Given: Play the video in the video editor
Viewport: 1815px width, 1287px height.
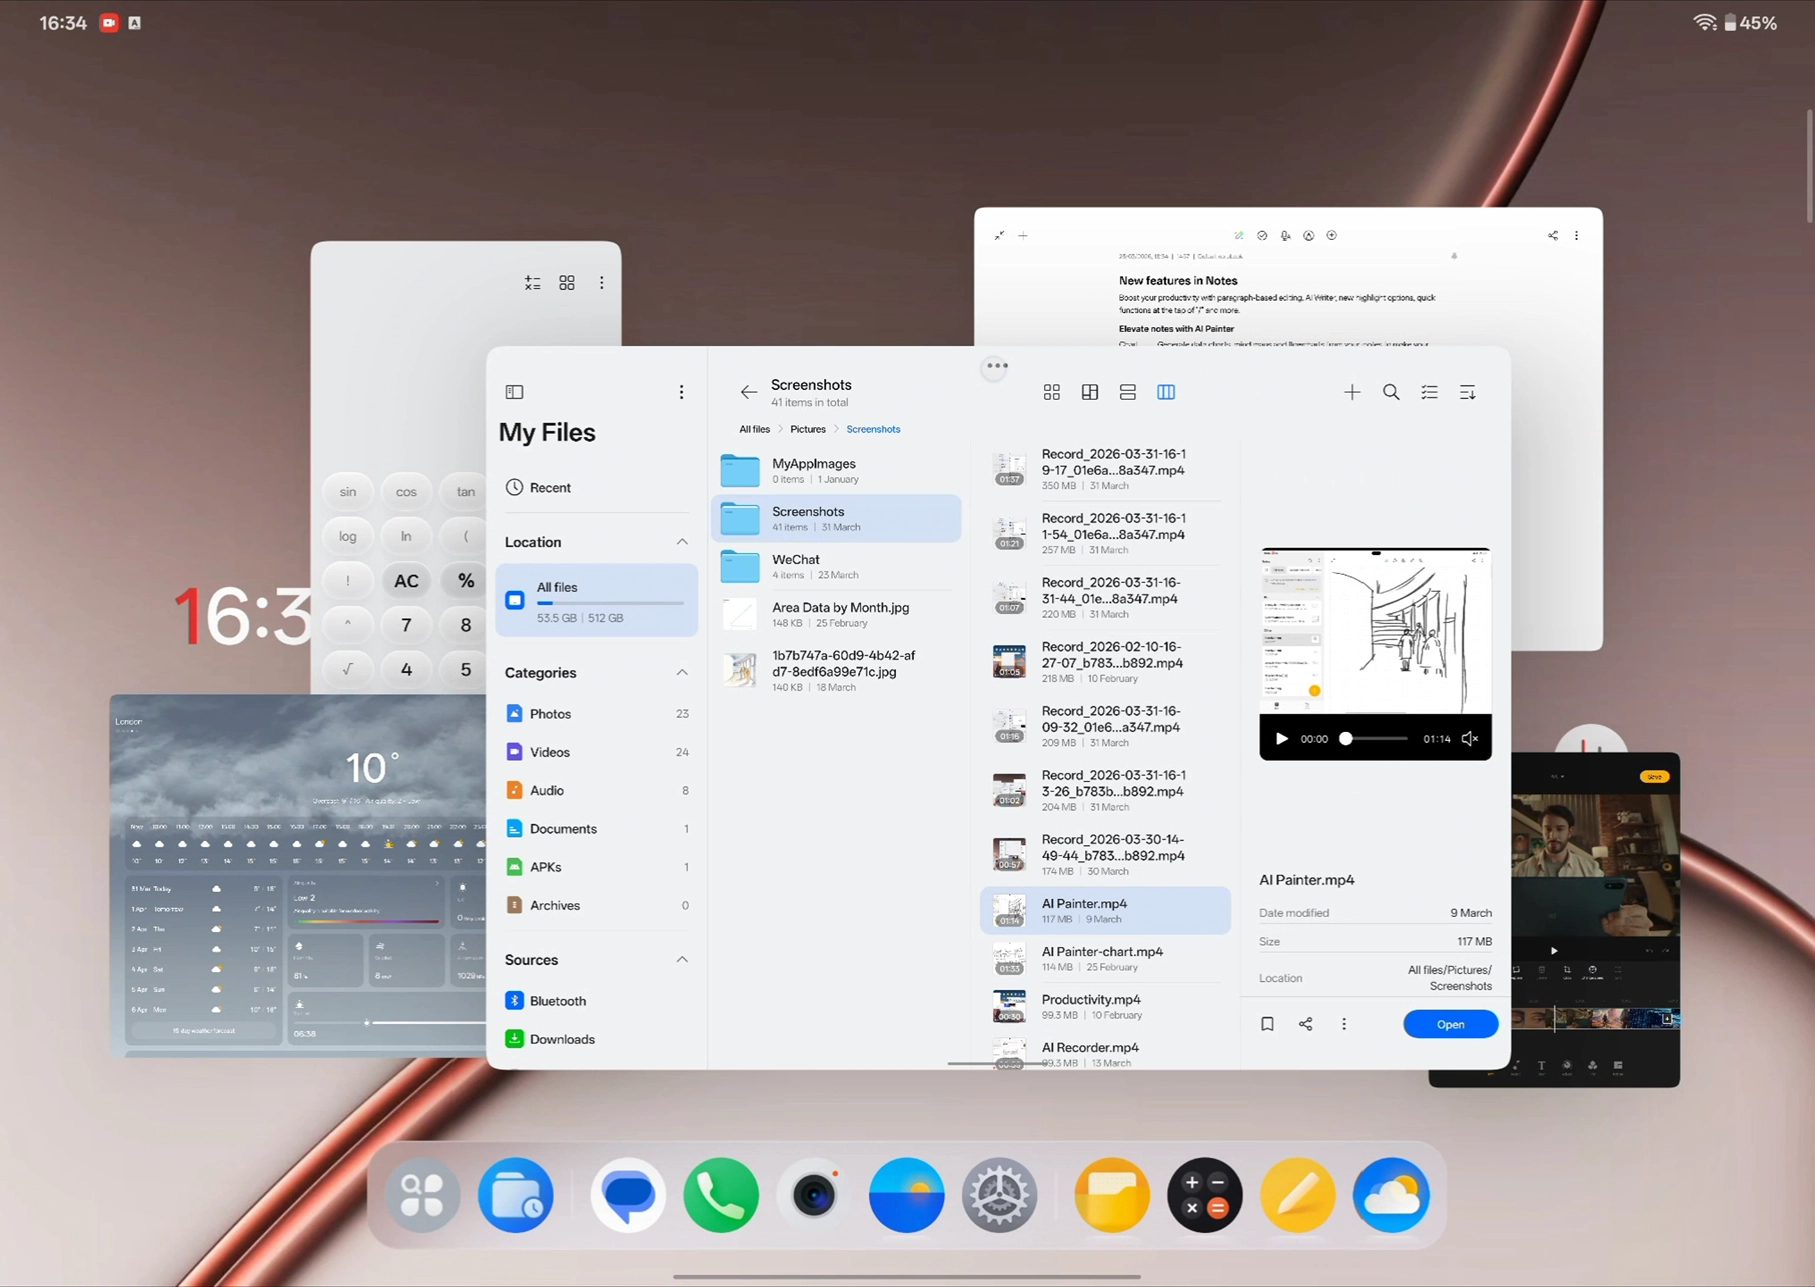Looking at the screenshot, I should (1553, 951).
